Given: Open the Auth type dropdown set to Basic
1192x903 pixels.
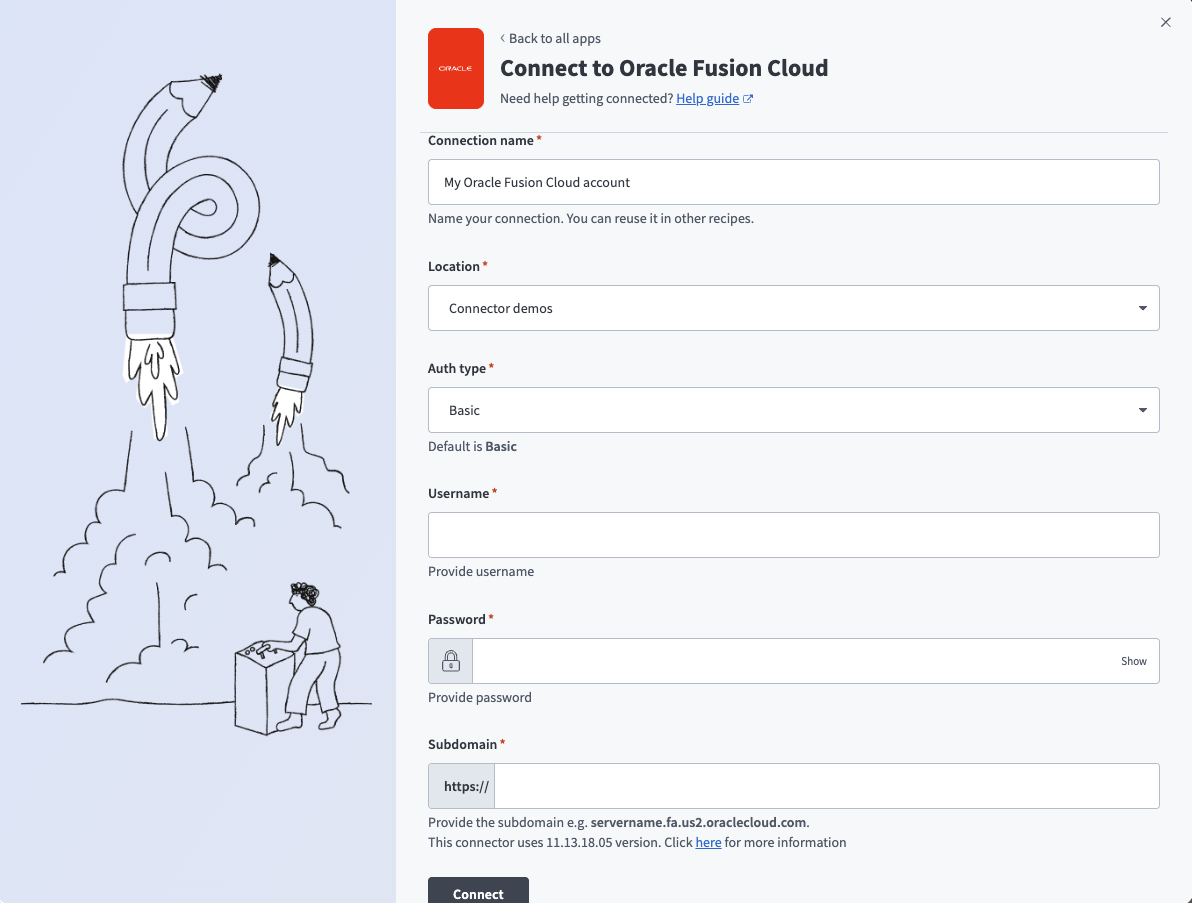Looking at the screenshot, I should (793, 410).
